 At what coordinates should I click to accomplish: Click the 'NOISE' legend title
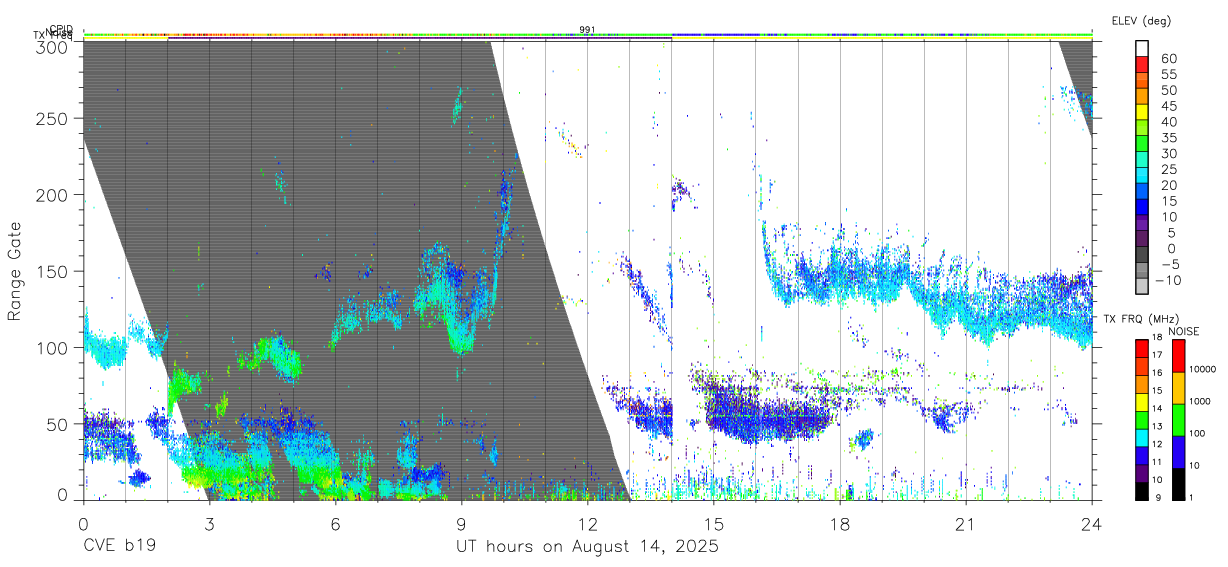(1183, 331)
